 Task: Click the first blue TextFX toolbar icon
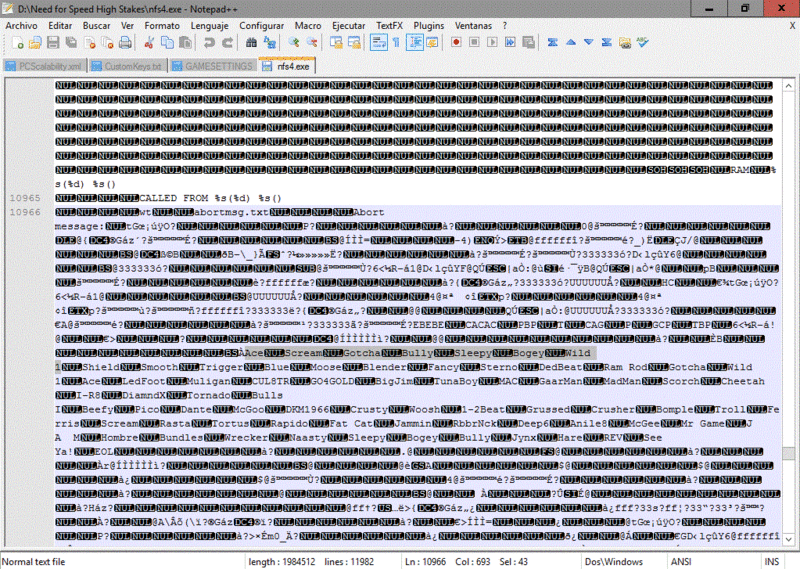coord(553,43)
